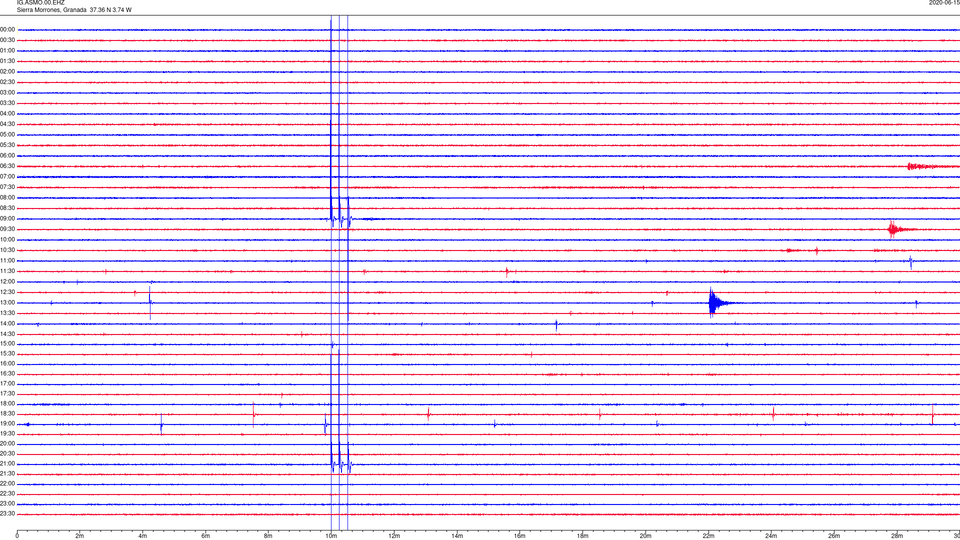Click the 0 tick on the minute axis
This screenshot has width=960, height=540.
(17, 536)
